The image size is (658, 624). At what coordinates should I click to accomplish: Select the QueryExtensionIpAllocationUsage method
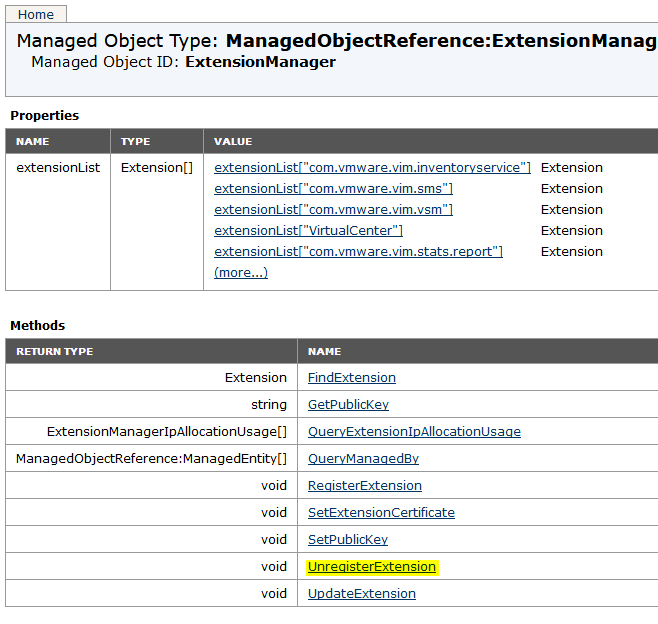coord(414,432)
